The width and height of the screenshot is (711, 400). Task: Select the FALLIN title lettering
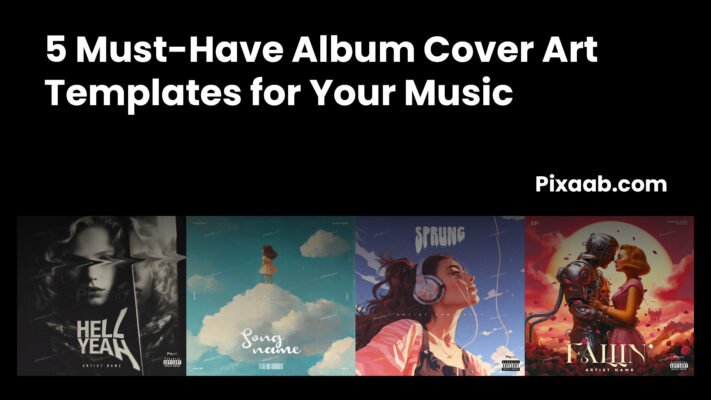click(607, 354)
